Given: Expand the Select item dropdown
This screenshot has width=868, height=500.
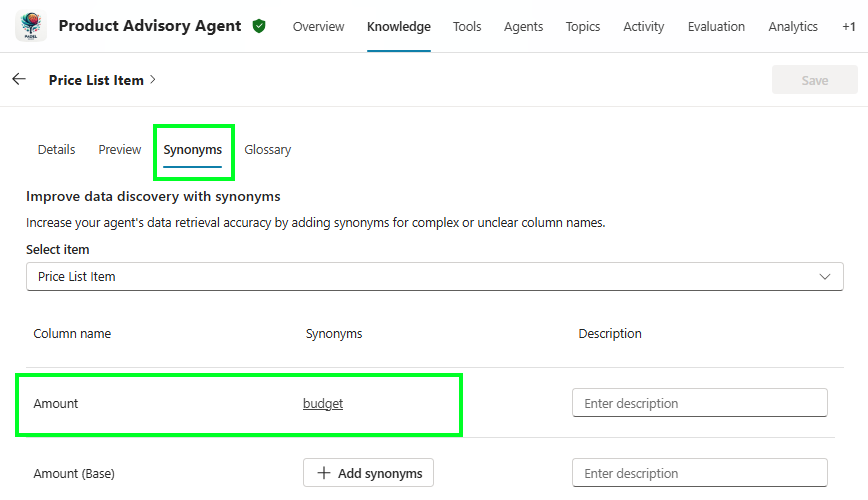Looking at the screenshot, I should [x=434, y=277].
